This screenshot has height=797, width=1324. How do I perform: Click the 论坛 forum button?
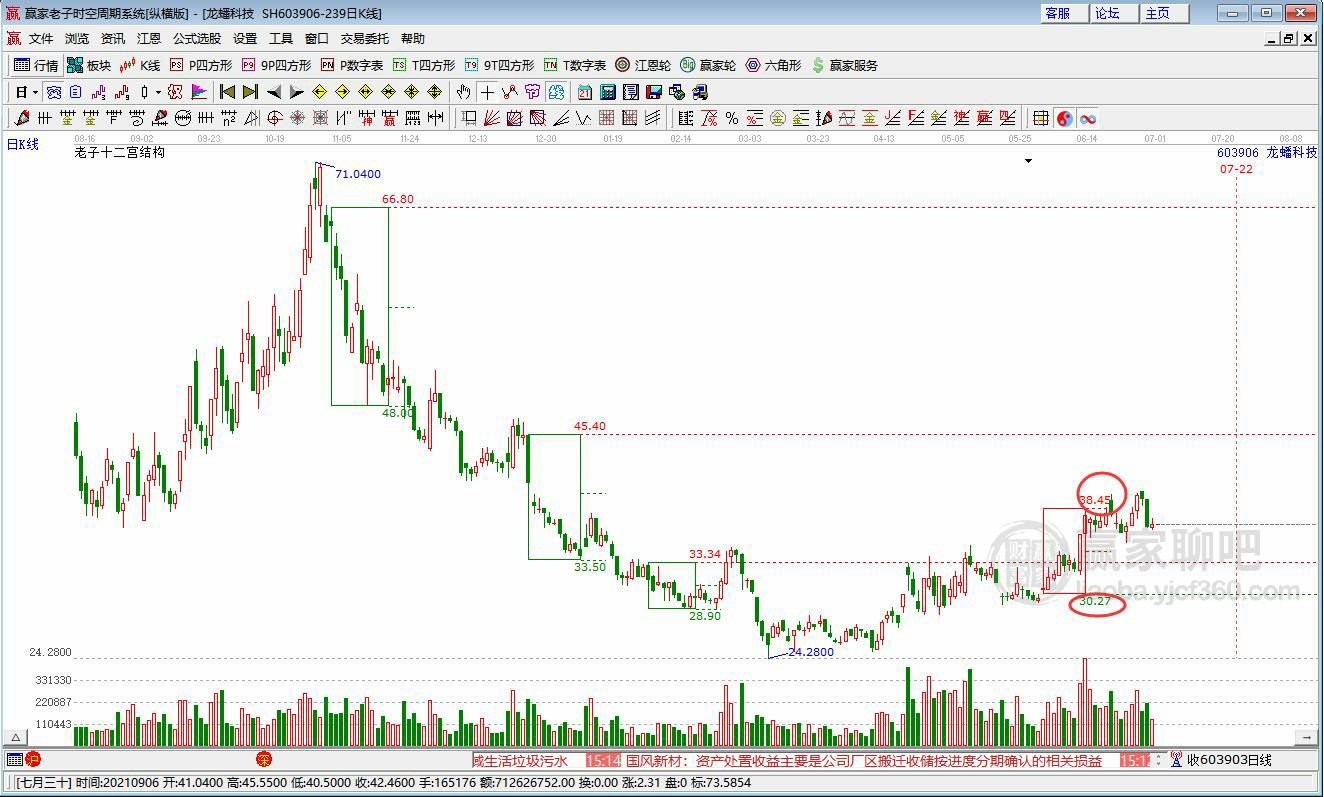pos(1114,13)
